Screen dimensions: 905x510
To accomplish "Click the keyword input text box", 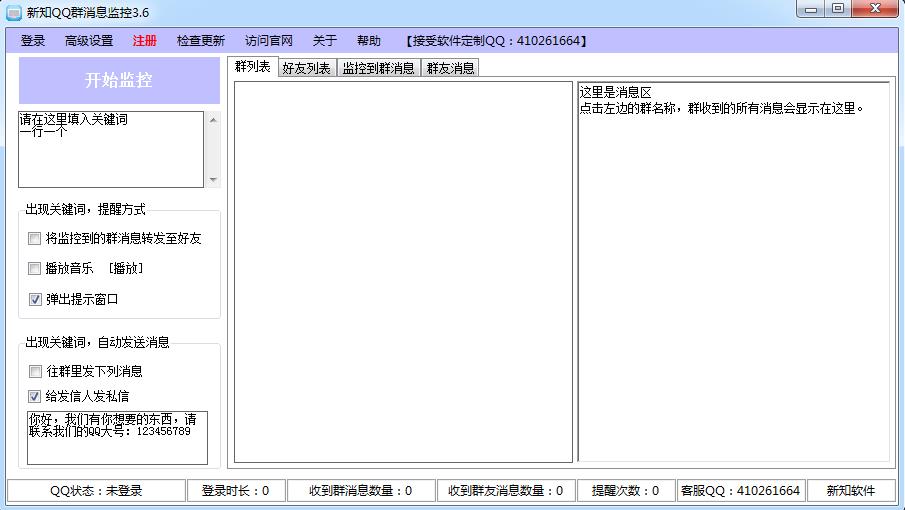I will pos(110,150).
